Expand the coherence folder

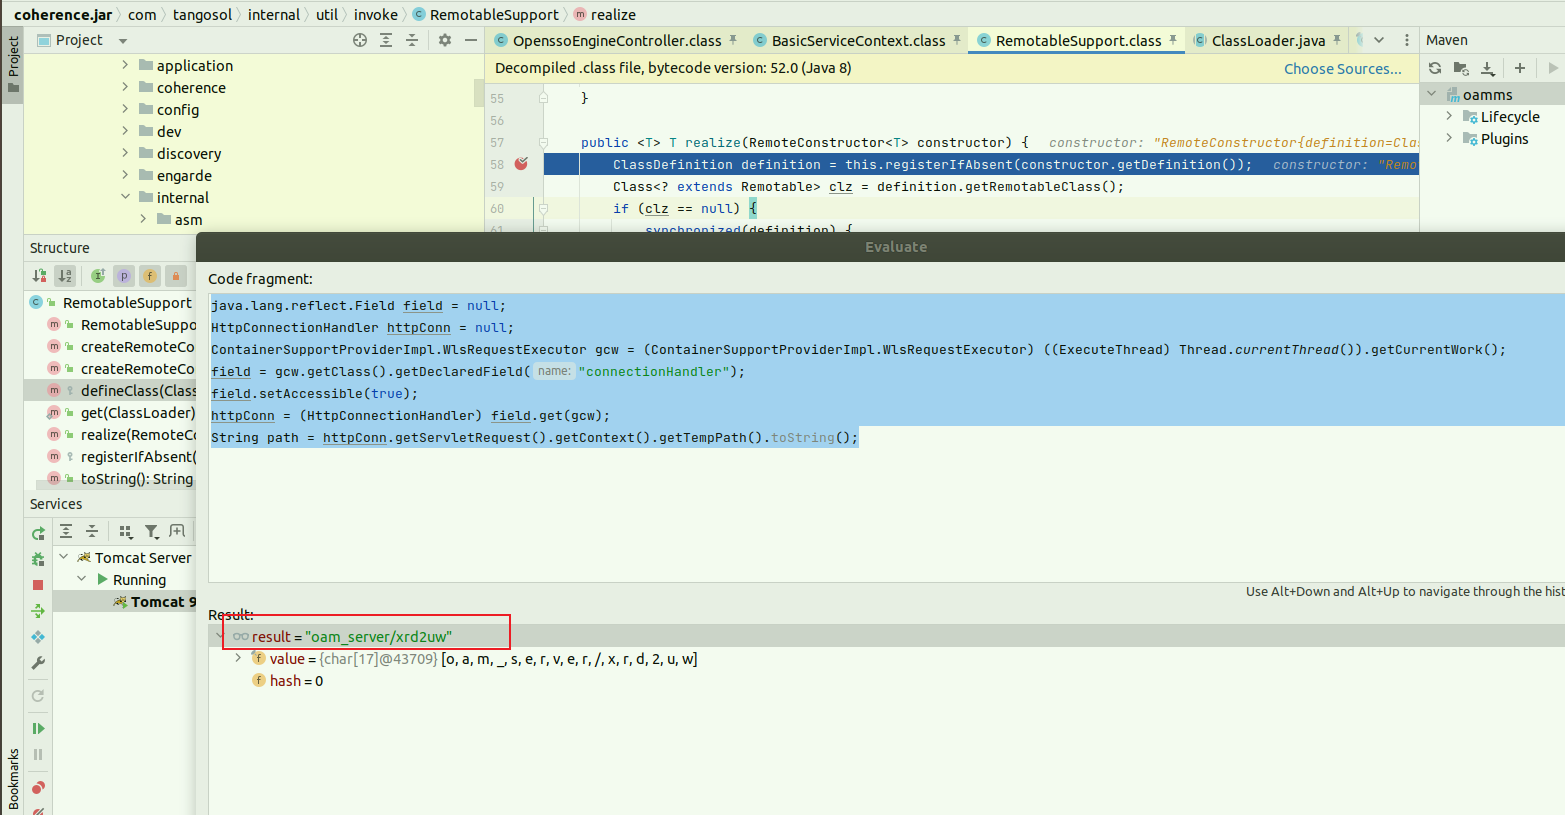click(x=125, y=87)
